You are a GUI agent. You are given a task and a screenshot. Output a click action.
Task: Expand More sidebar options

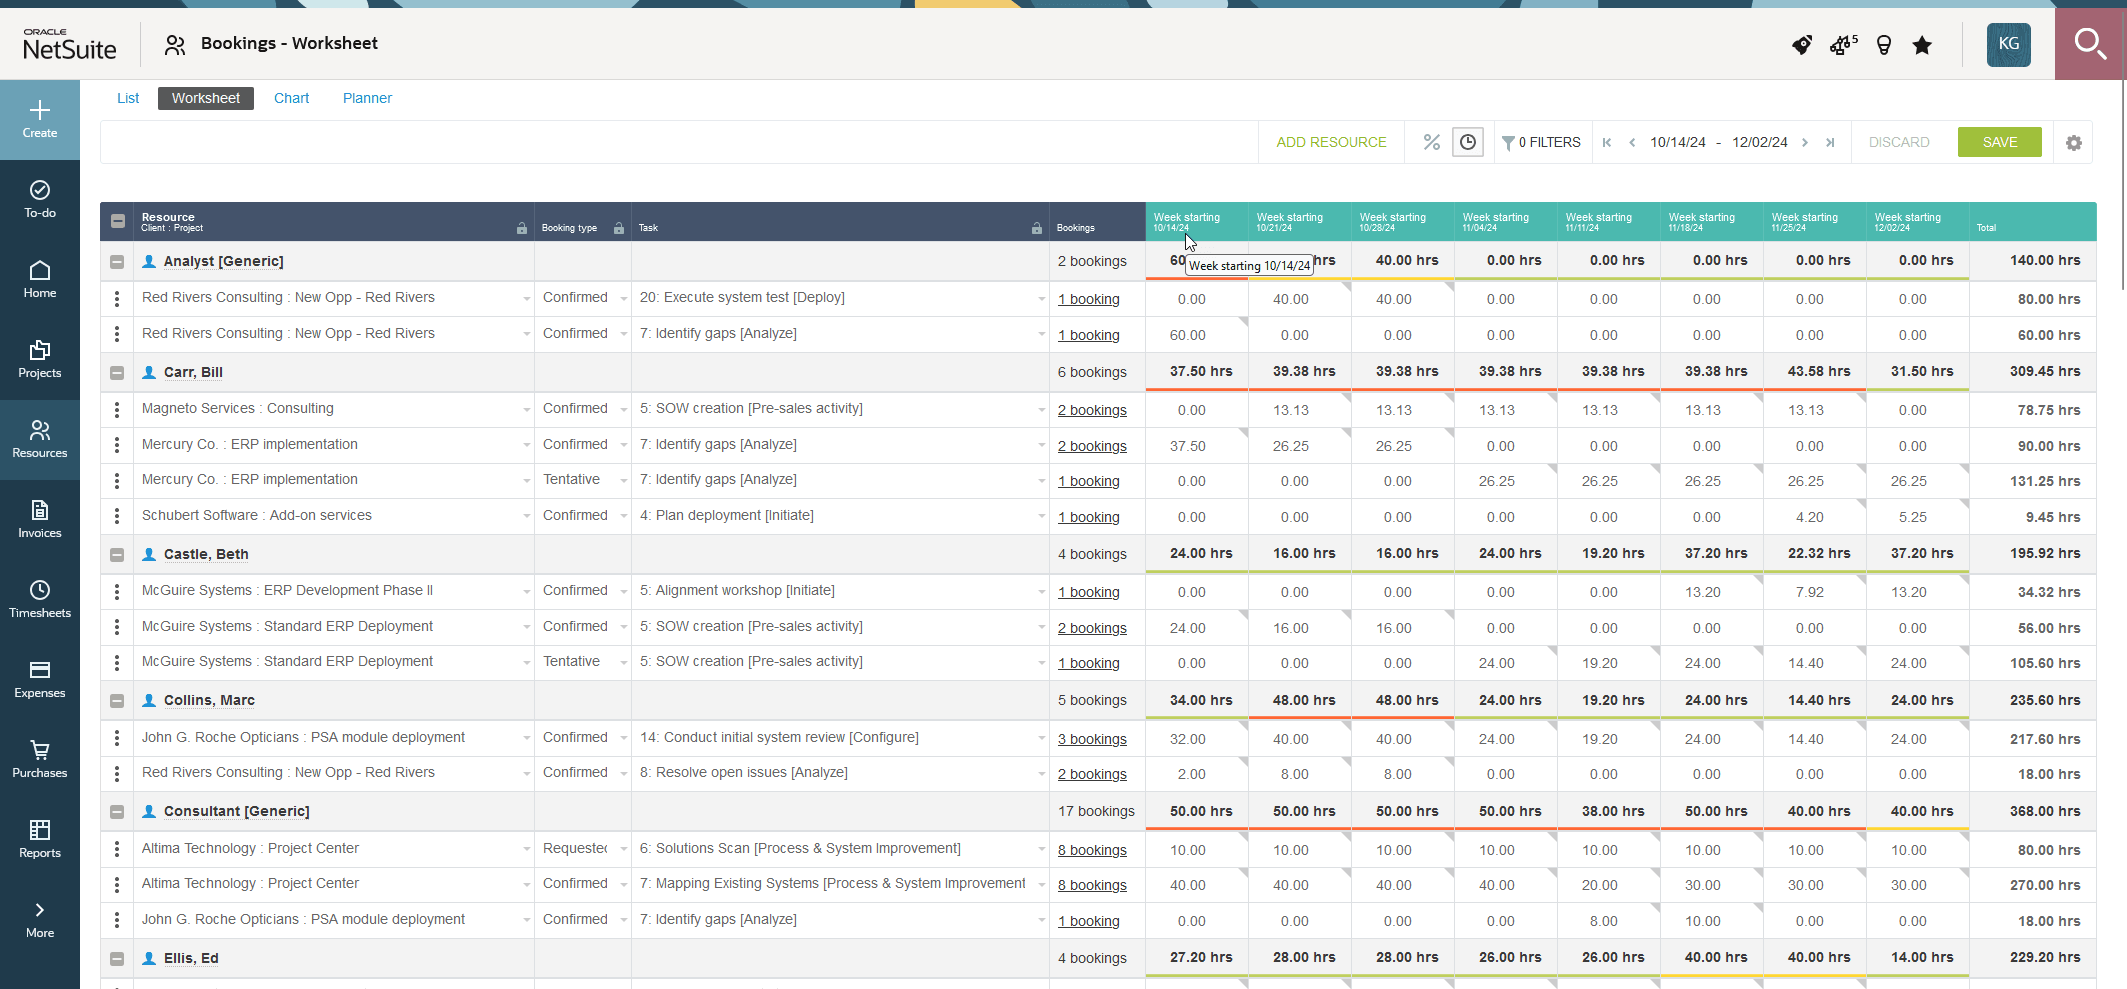click(x=40, y=920)
